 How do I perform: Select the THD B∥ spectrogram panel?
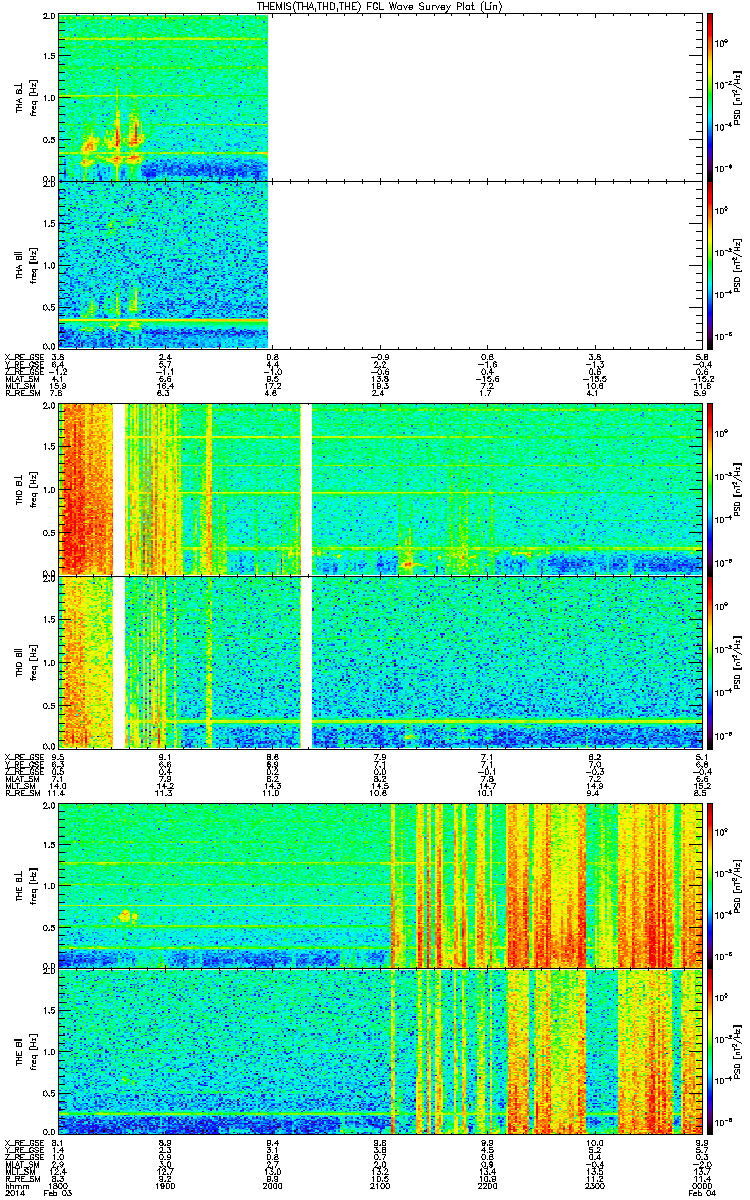tap(381, 662)
